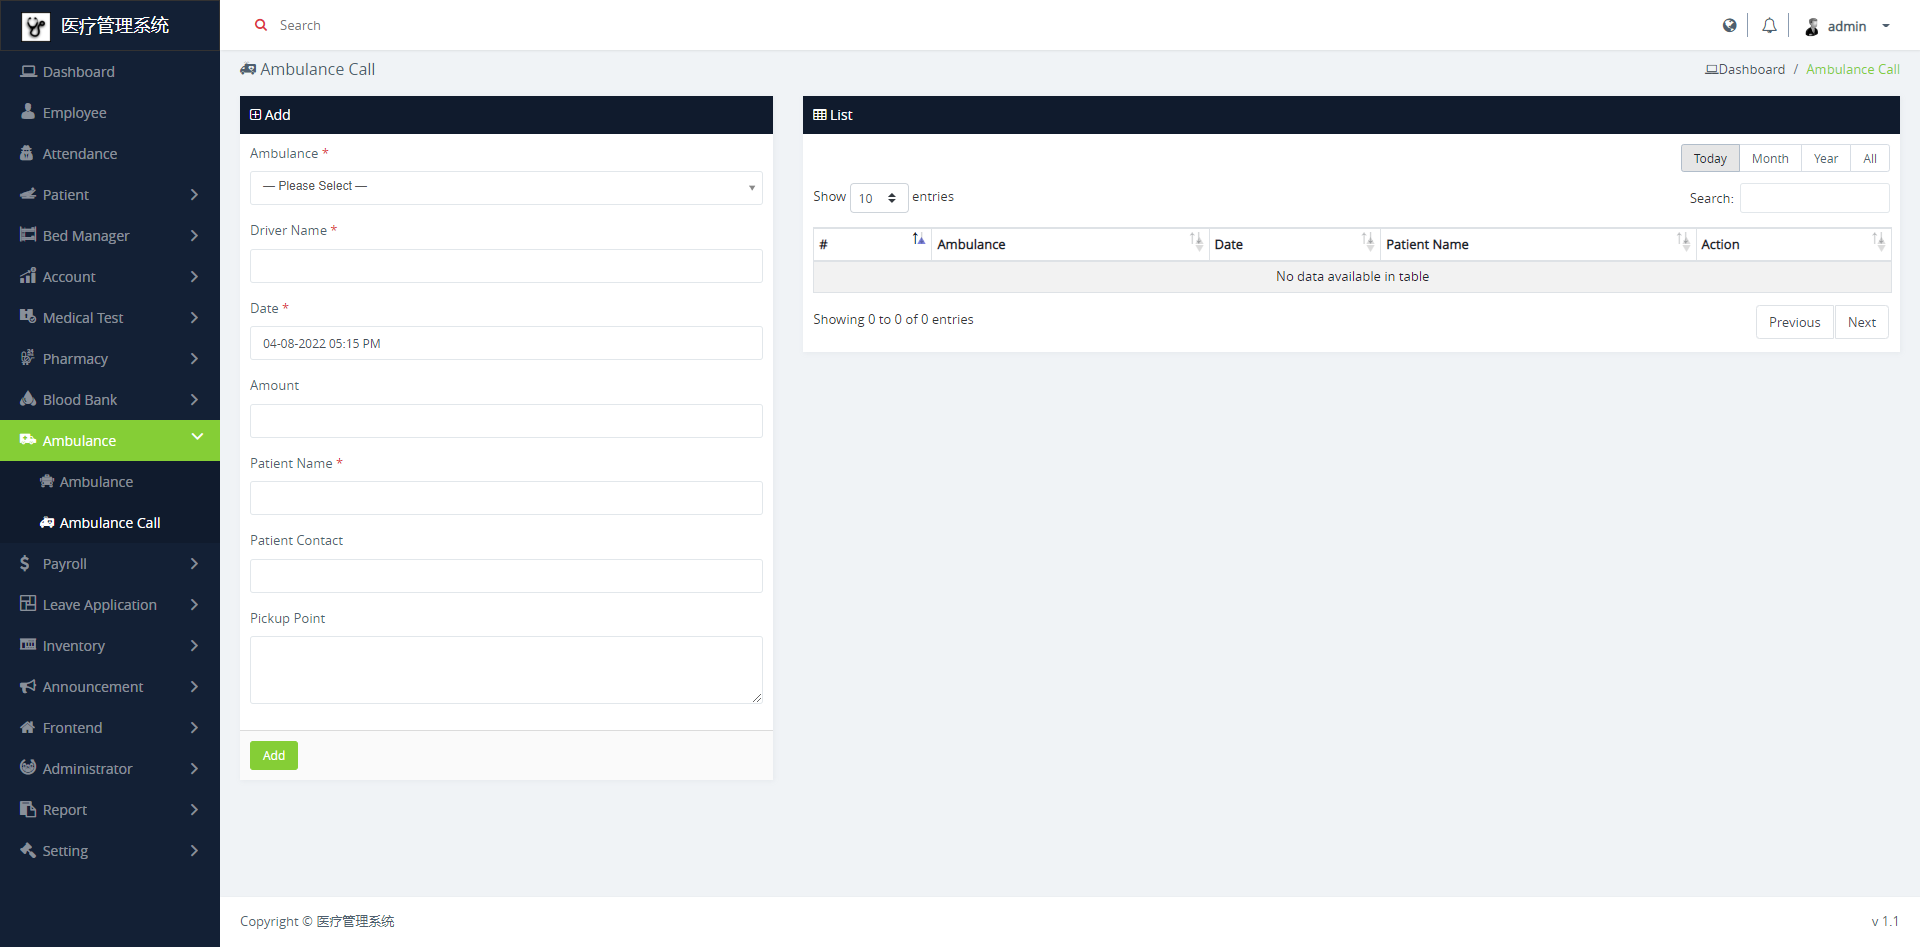Click the Blood Bank droplet icon

click(28, 399)
